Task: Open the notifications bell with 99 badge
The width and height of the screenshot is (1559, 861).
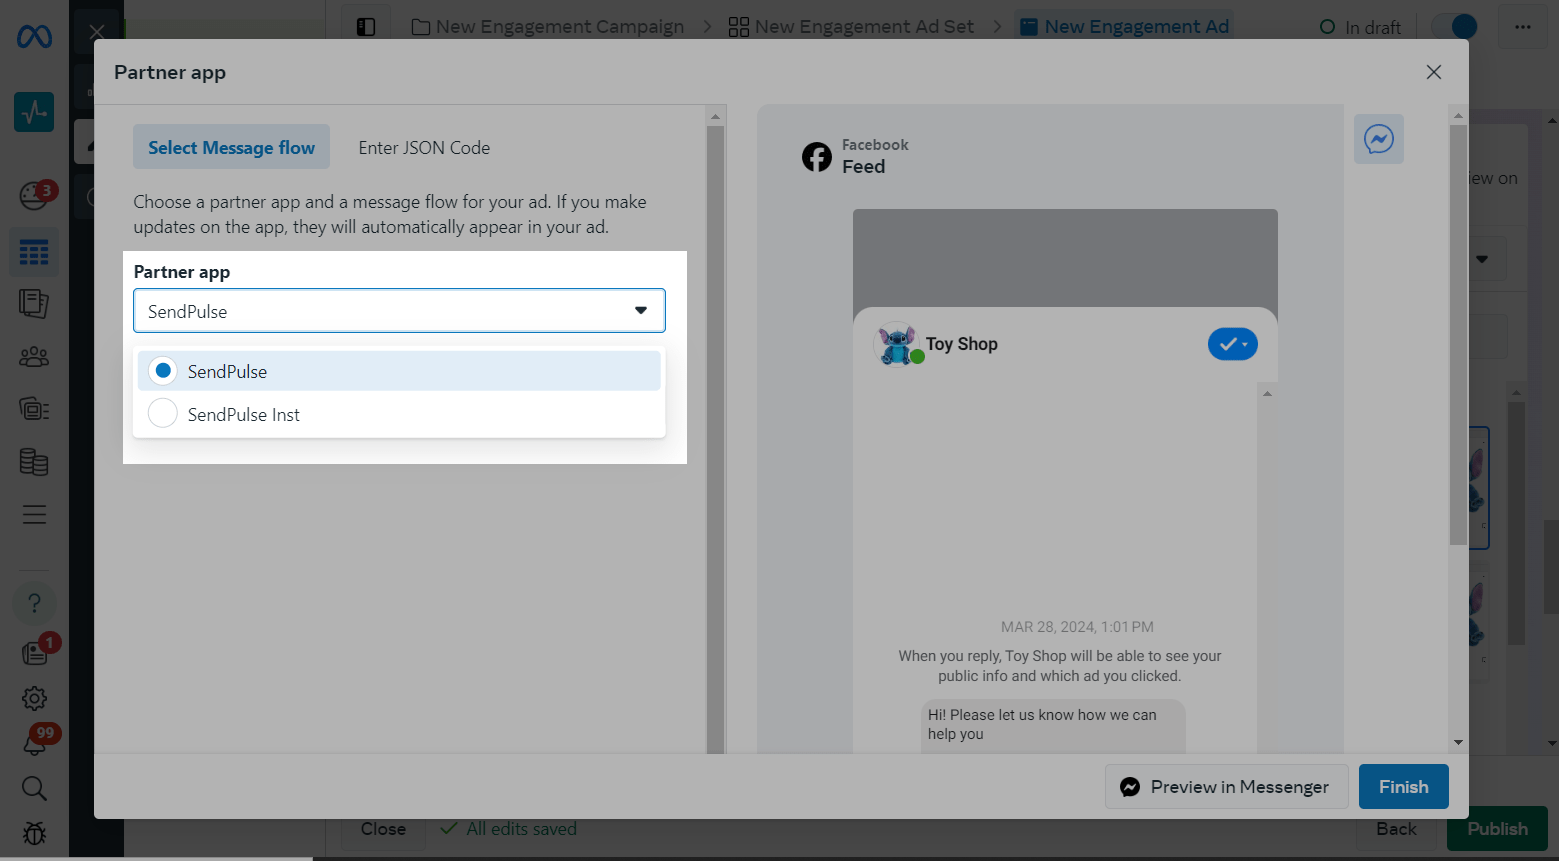Action: click(36, 741)
